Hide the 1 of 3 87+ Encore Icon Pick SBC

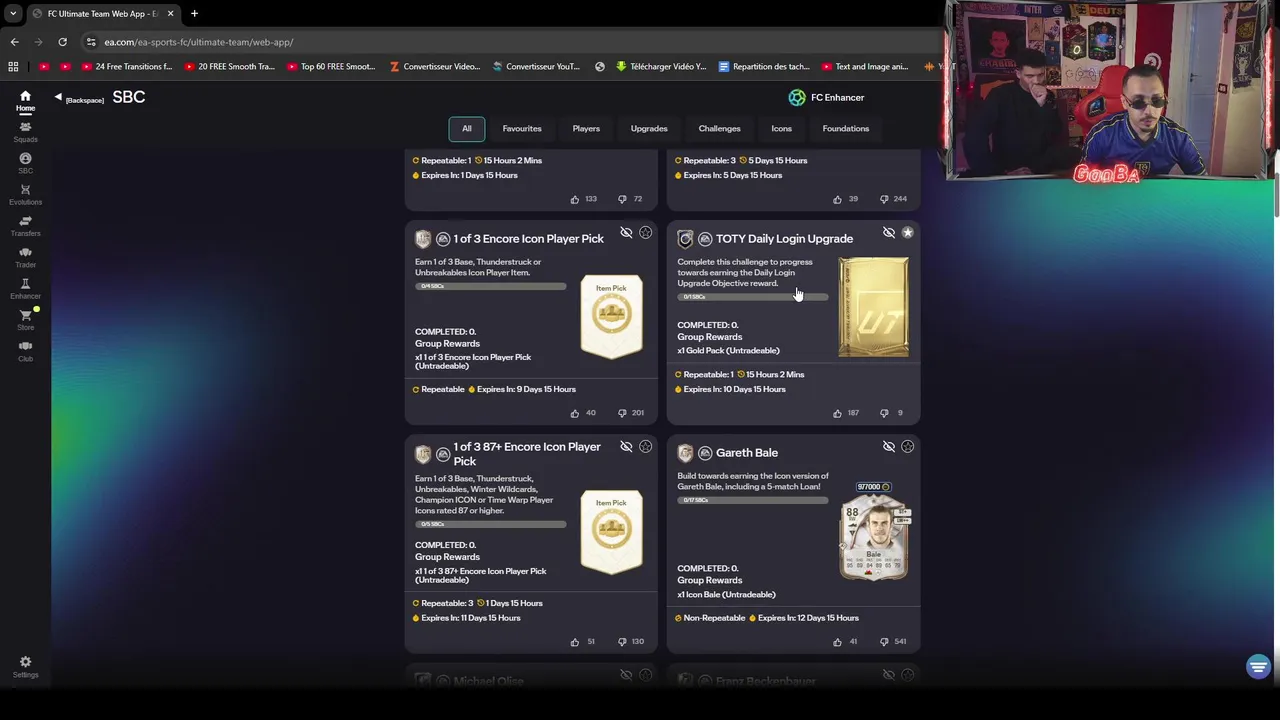coord(626,447)
